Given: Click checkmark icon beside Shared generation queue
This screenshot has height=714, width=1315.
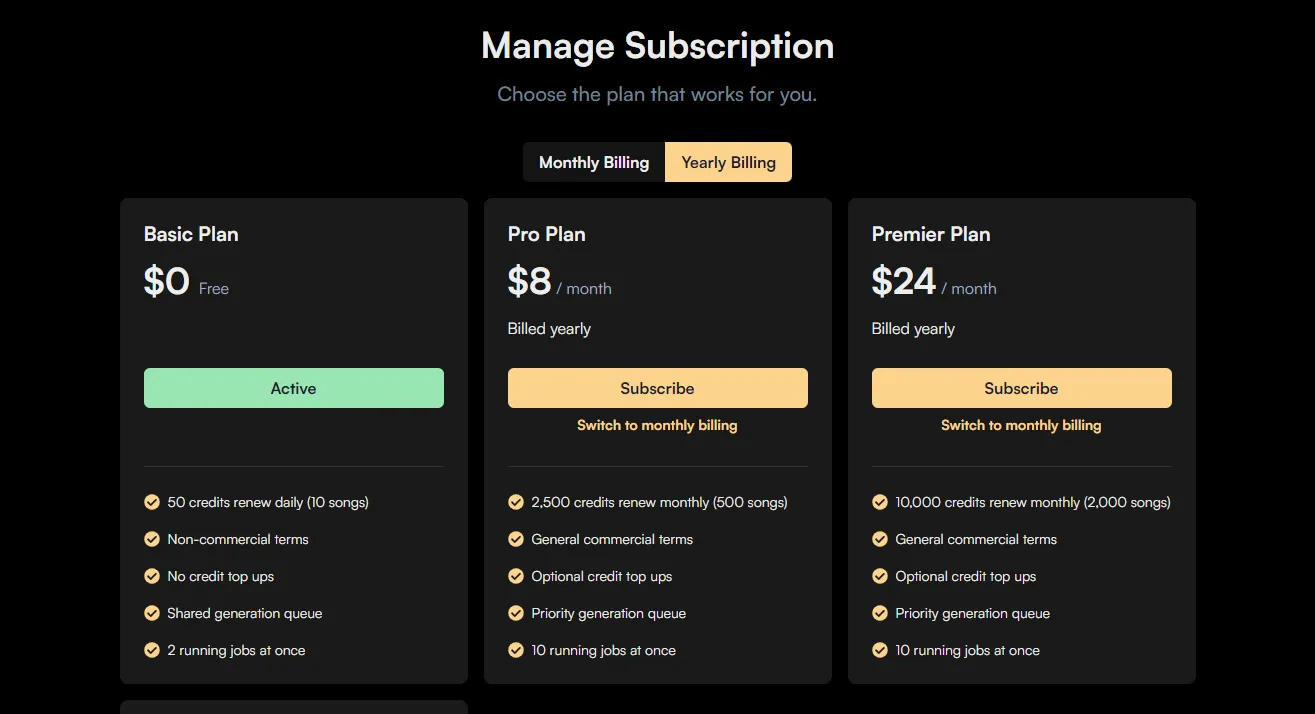Looking at the screenshot, I should pos(152,613).
